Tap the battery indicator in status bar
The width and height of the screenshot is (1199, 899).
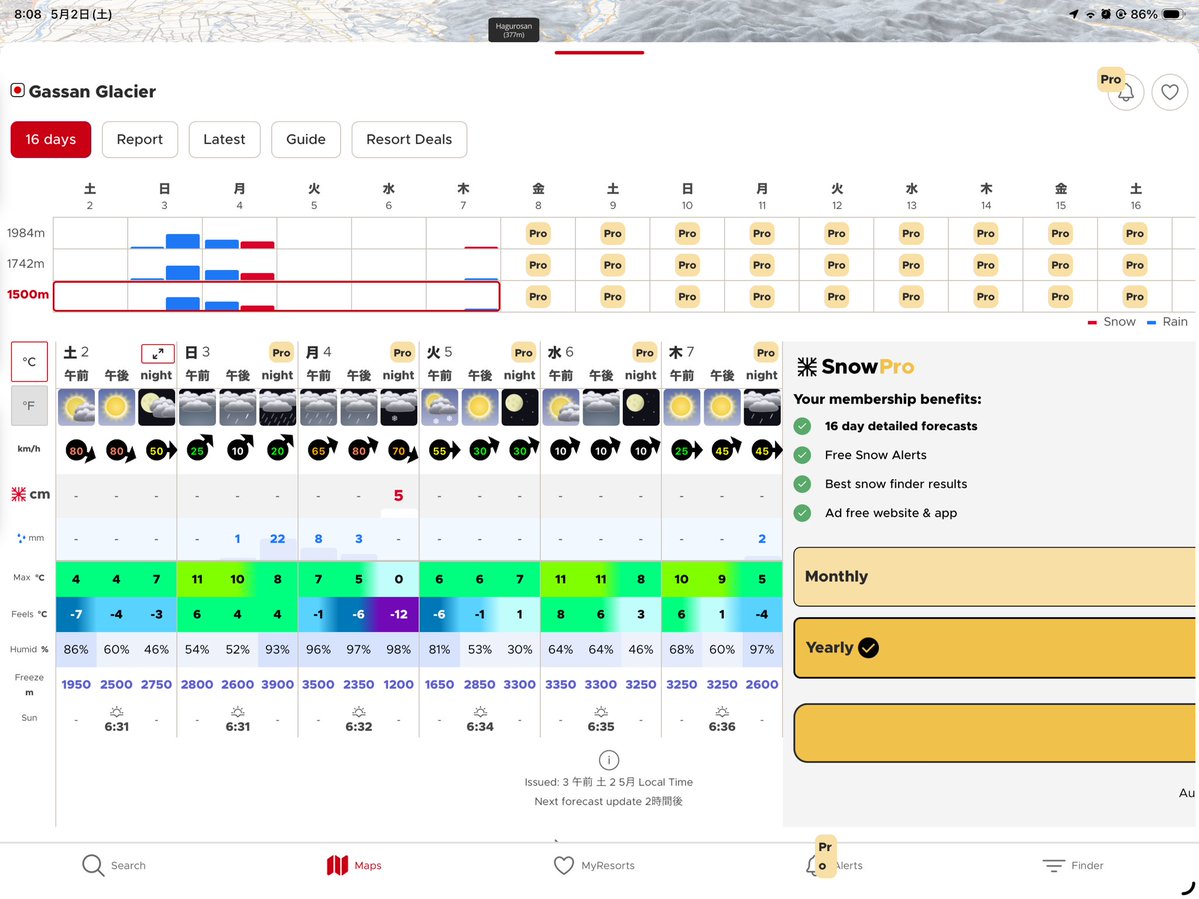(x=1173, y=14)
